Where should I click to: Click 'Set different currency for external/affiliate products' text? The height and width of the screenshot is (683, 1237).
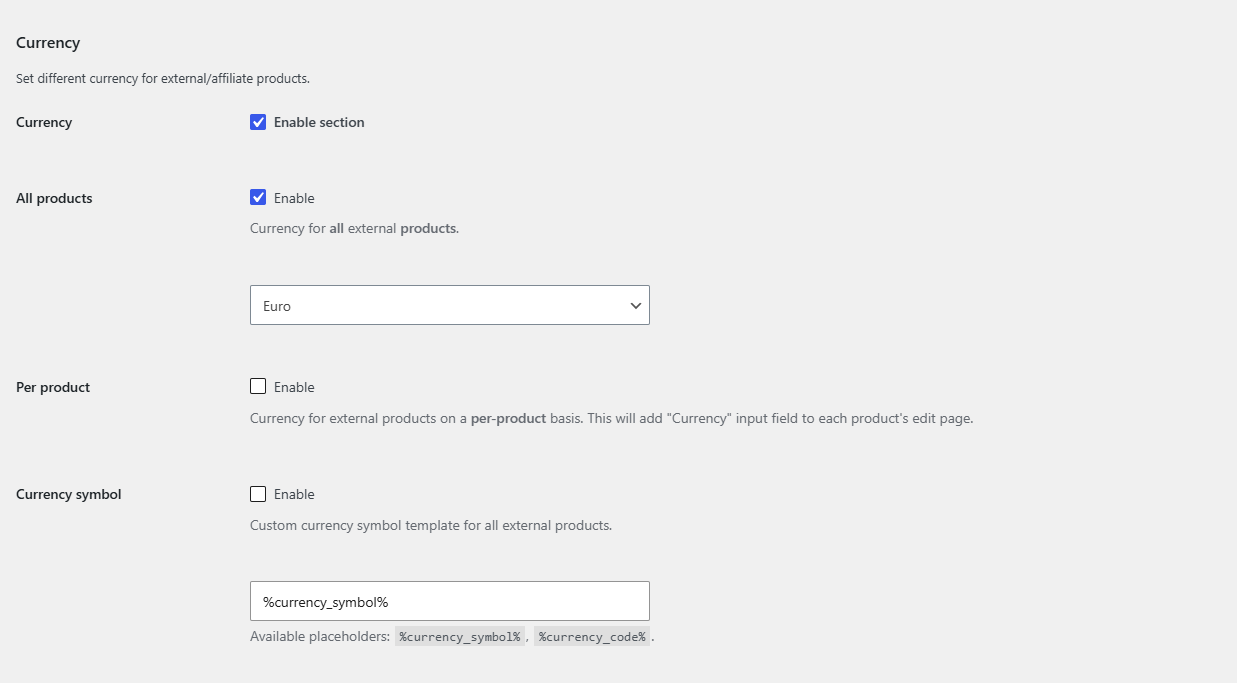tap(163, 78)
